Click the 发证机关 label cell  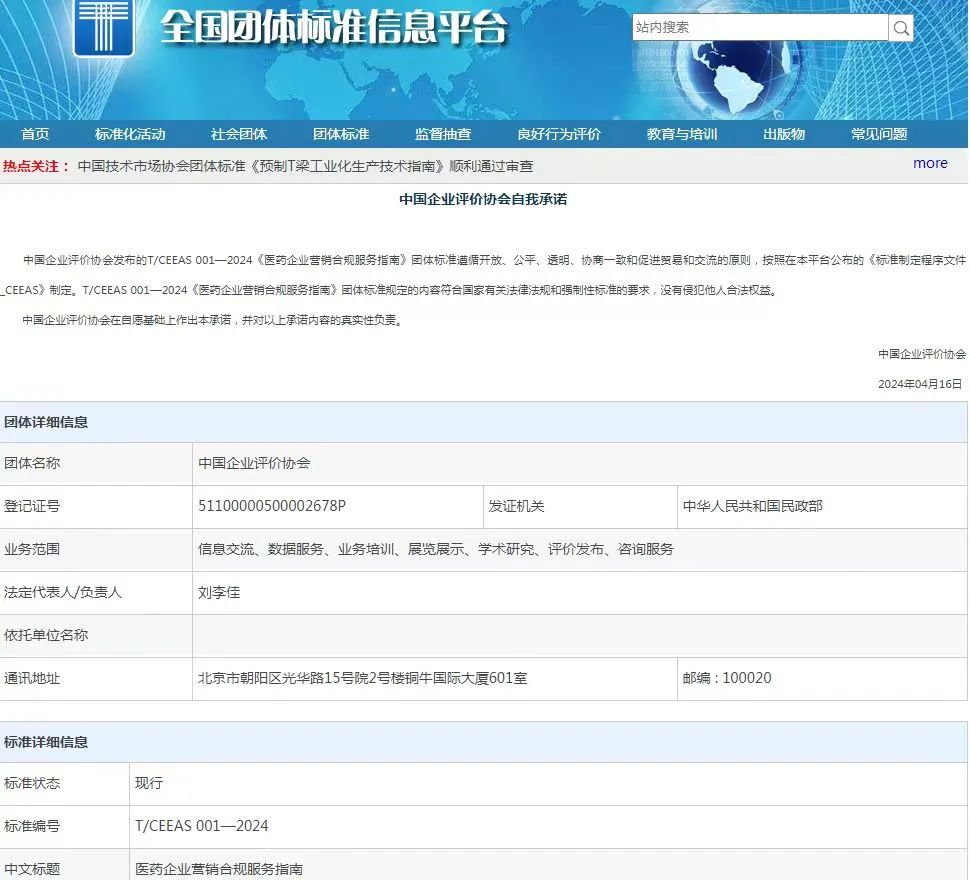pyautogui.click(x=580, y=506)
